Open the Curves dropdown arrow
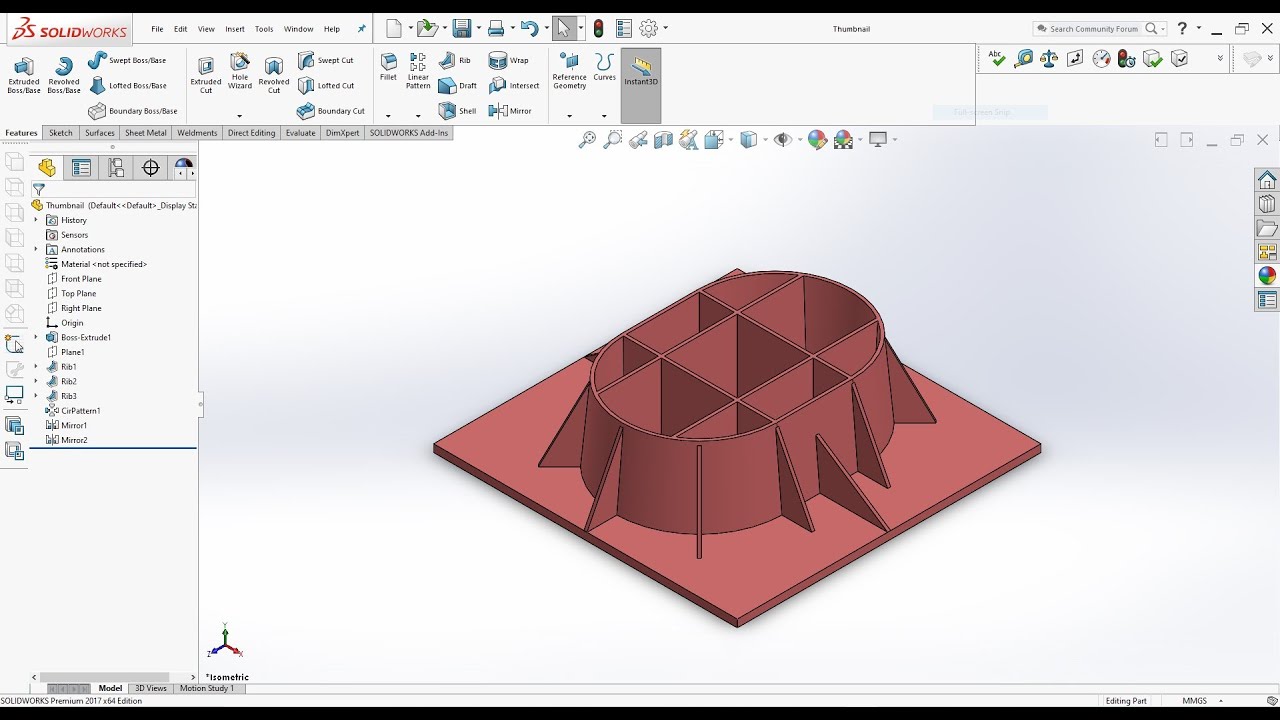Screen dimensions: 1280x720 pos(604,116)
